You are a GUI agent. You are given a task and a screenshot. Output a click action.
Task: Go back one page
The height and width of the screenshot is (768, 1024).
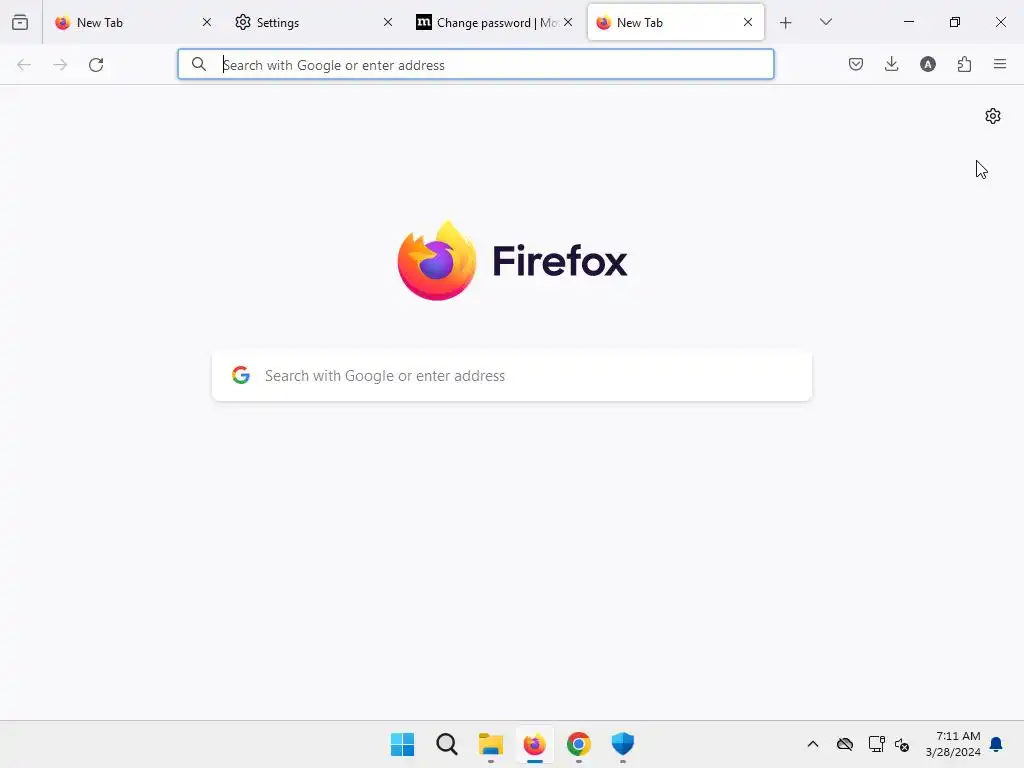pyautogui.click(x=24, y=65)
